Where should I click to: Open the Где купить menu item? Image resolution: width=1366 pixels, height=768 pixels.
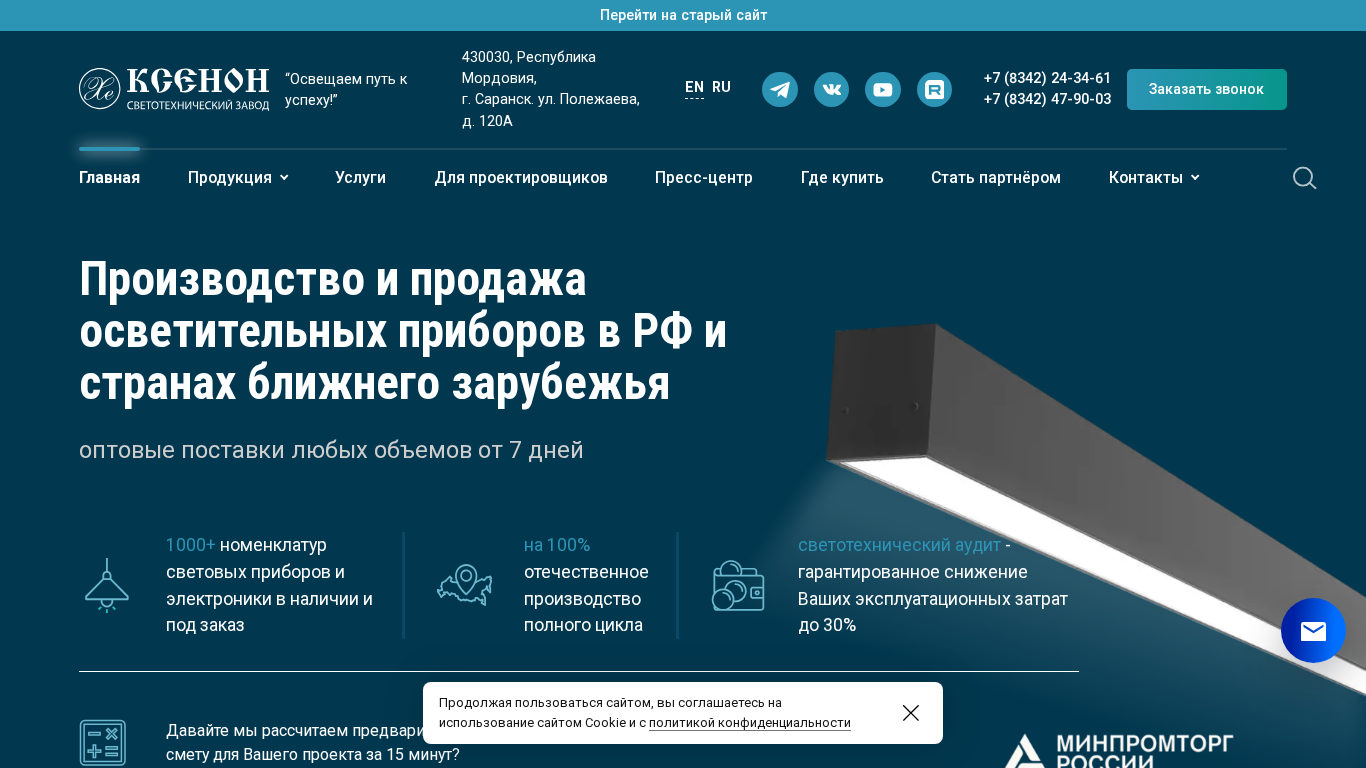(x=842, y=178)
